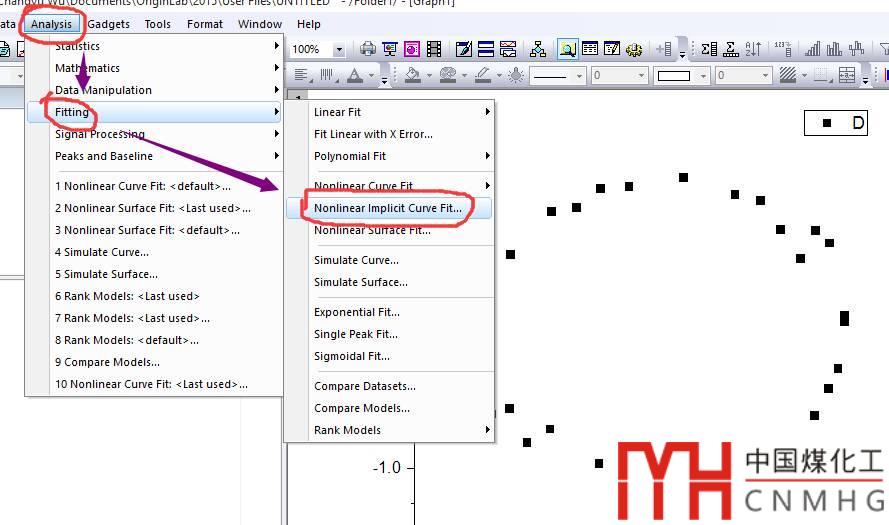
Task: Expand the Linear Fit submenu
Action: pos(389,112)
